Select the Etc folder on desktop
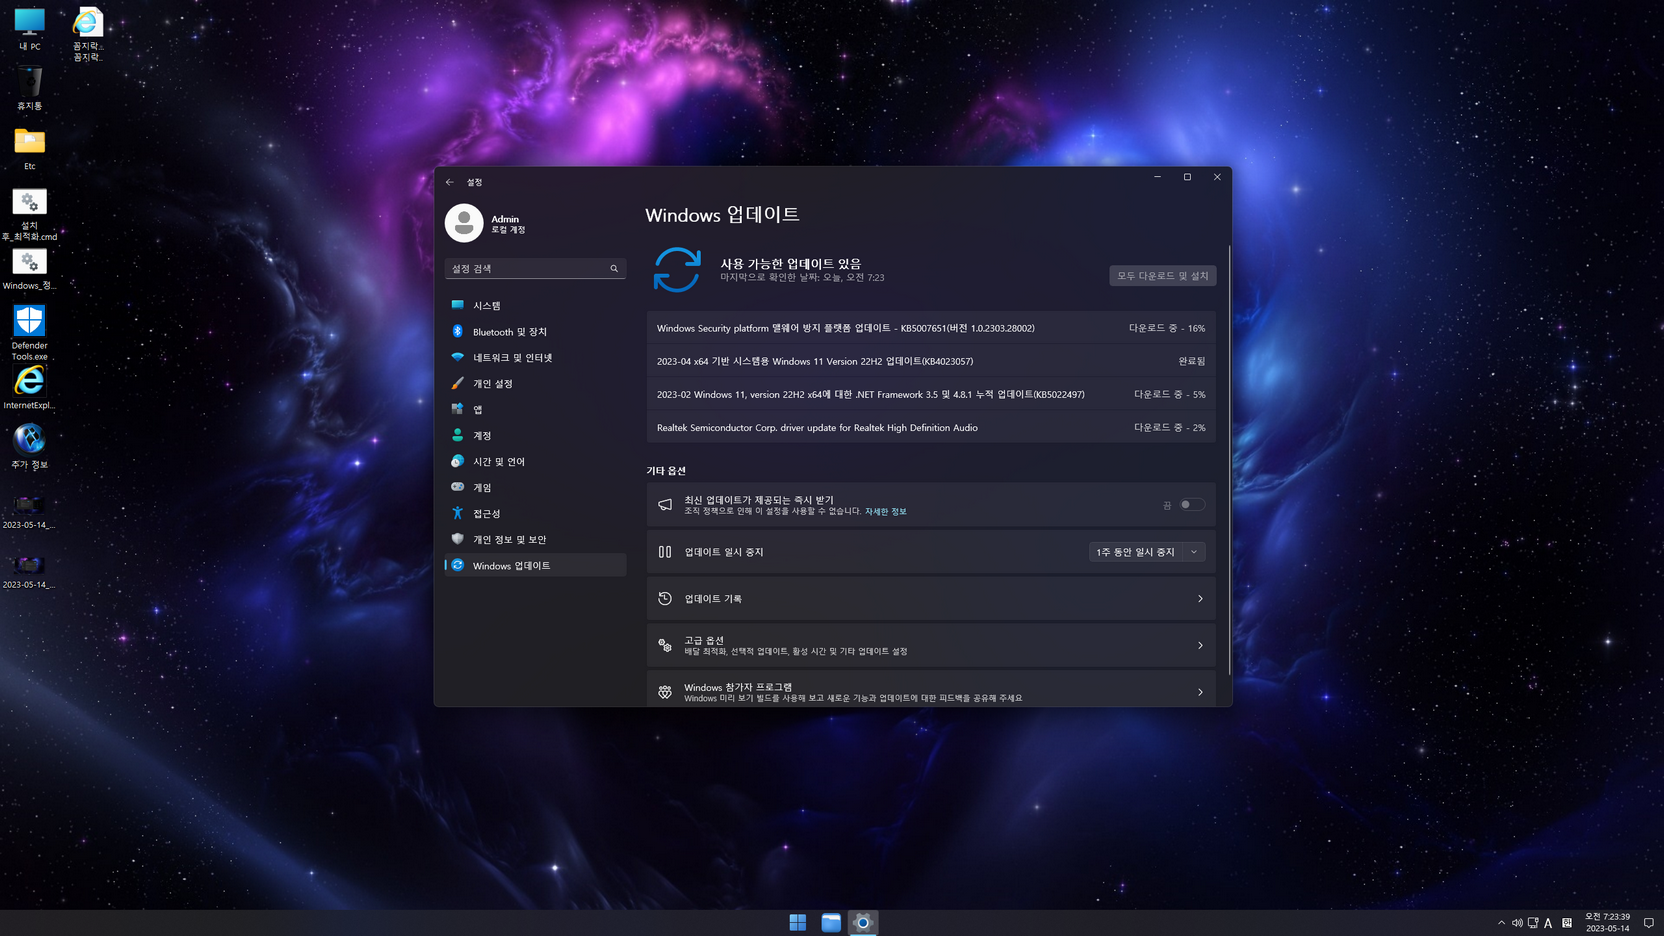This screenshot has width=1664, height=936. (x=29, y=148)
